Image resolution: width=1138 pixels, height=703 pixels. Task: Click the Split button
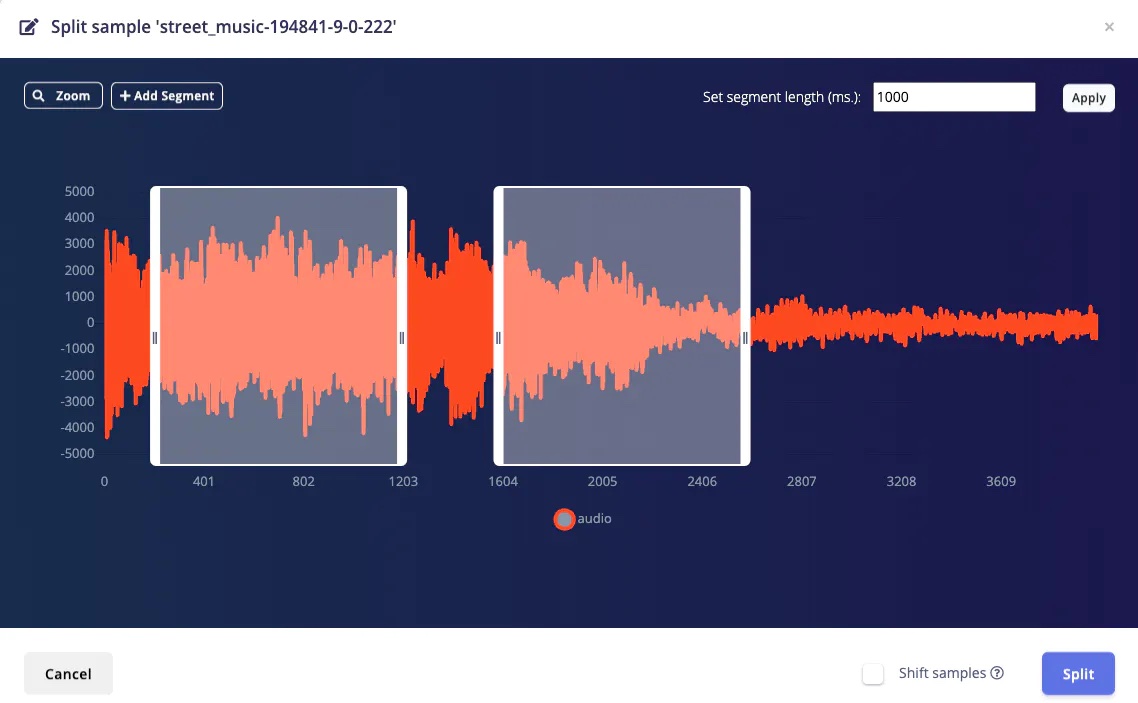pos(1078,674)
